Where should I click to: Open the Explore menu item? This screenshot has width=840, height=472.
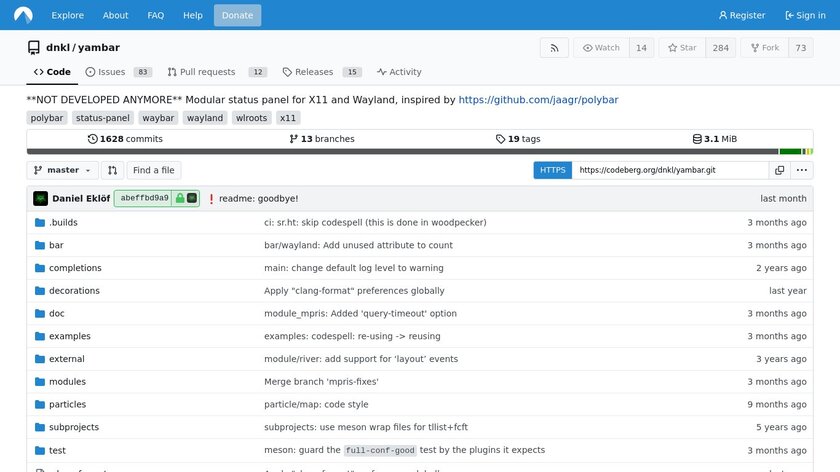tap(68, 15)
